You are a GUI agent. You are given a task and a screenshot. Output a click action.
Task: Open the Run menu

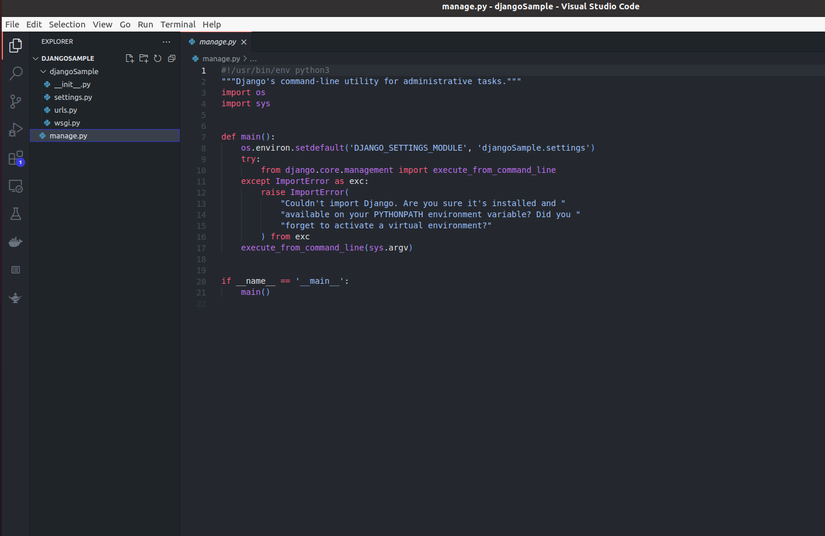click(x=145, y=24)
